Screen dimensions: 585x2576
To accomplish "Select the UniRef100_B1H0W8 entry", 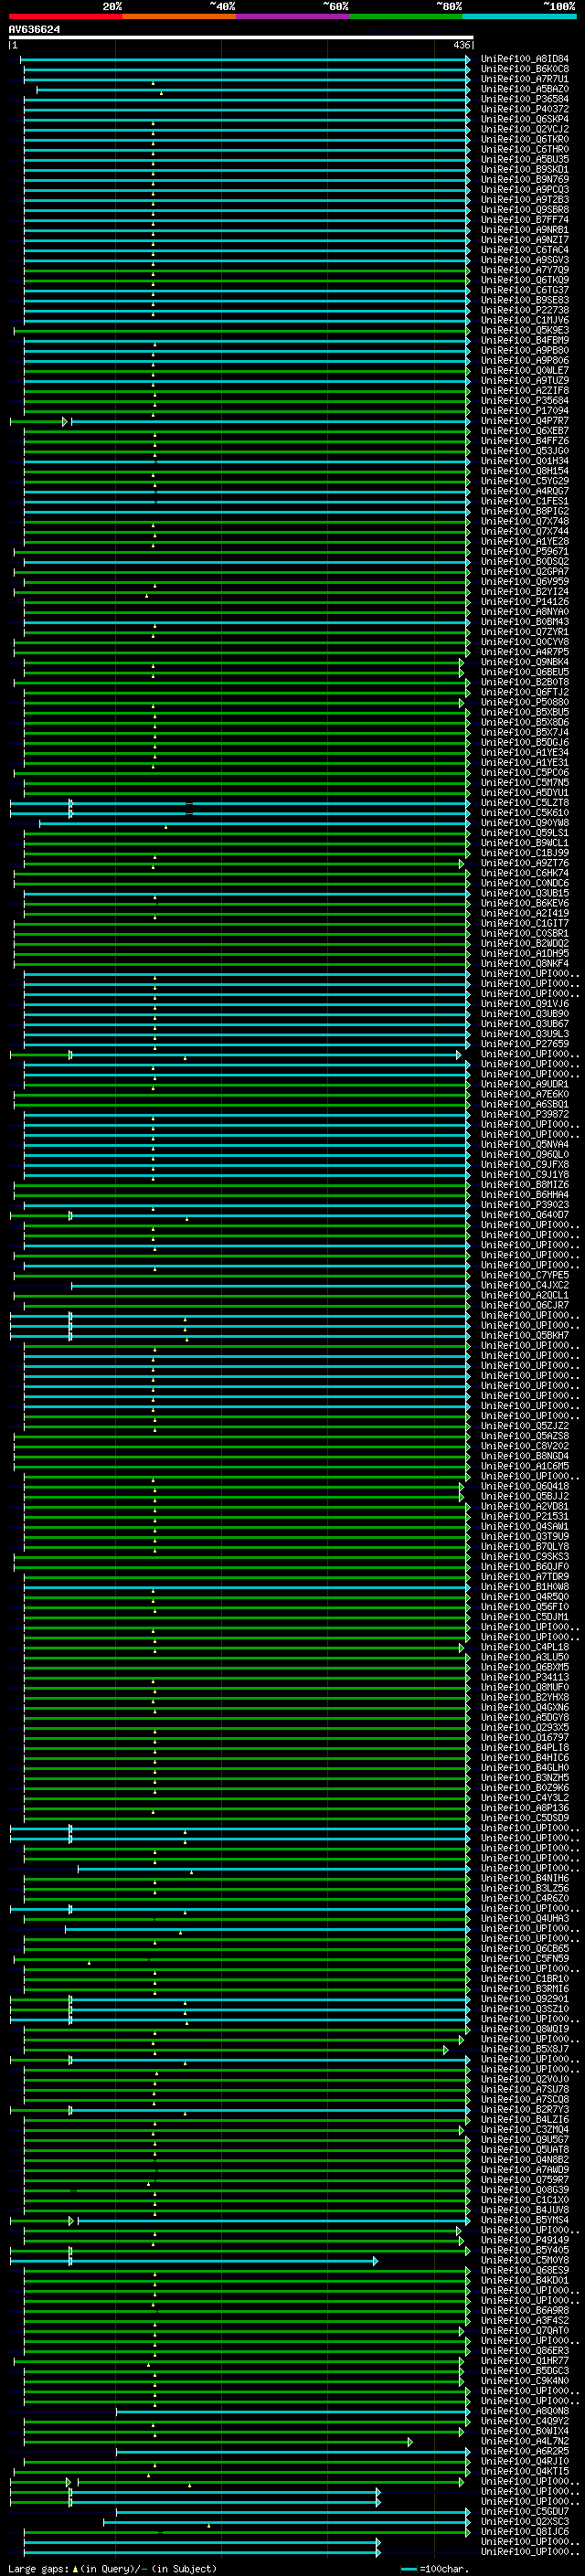I will pyautogui.click(x=525, y=1587).
